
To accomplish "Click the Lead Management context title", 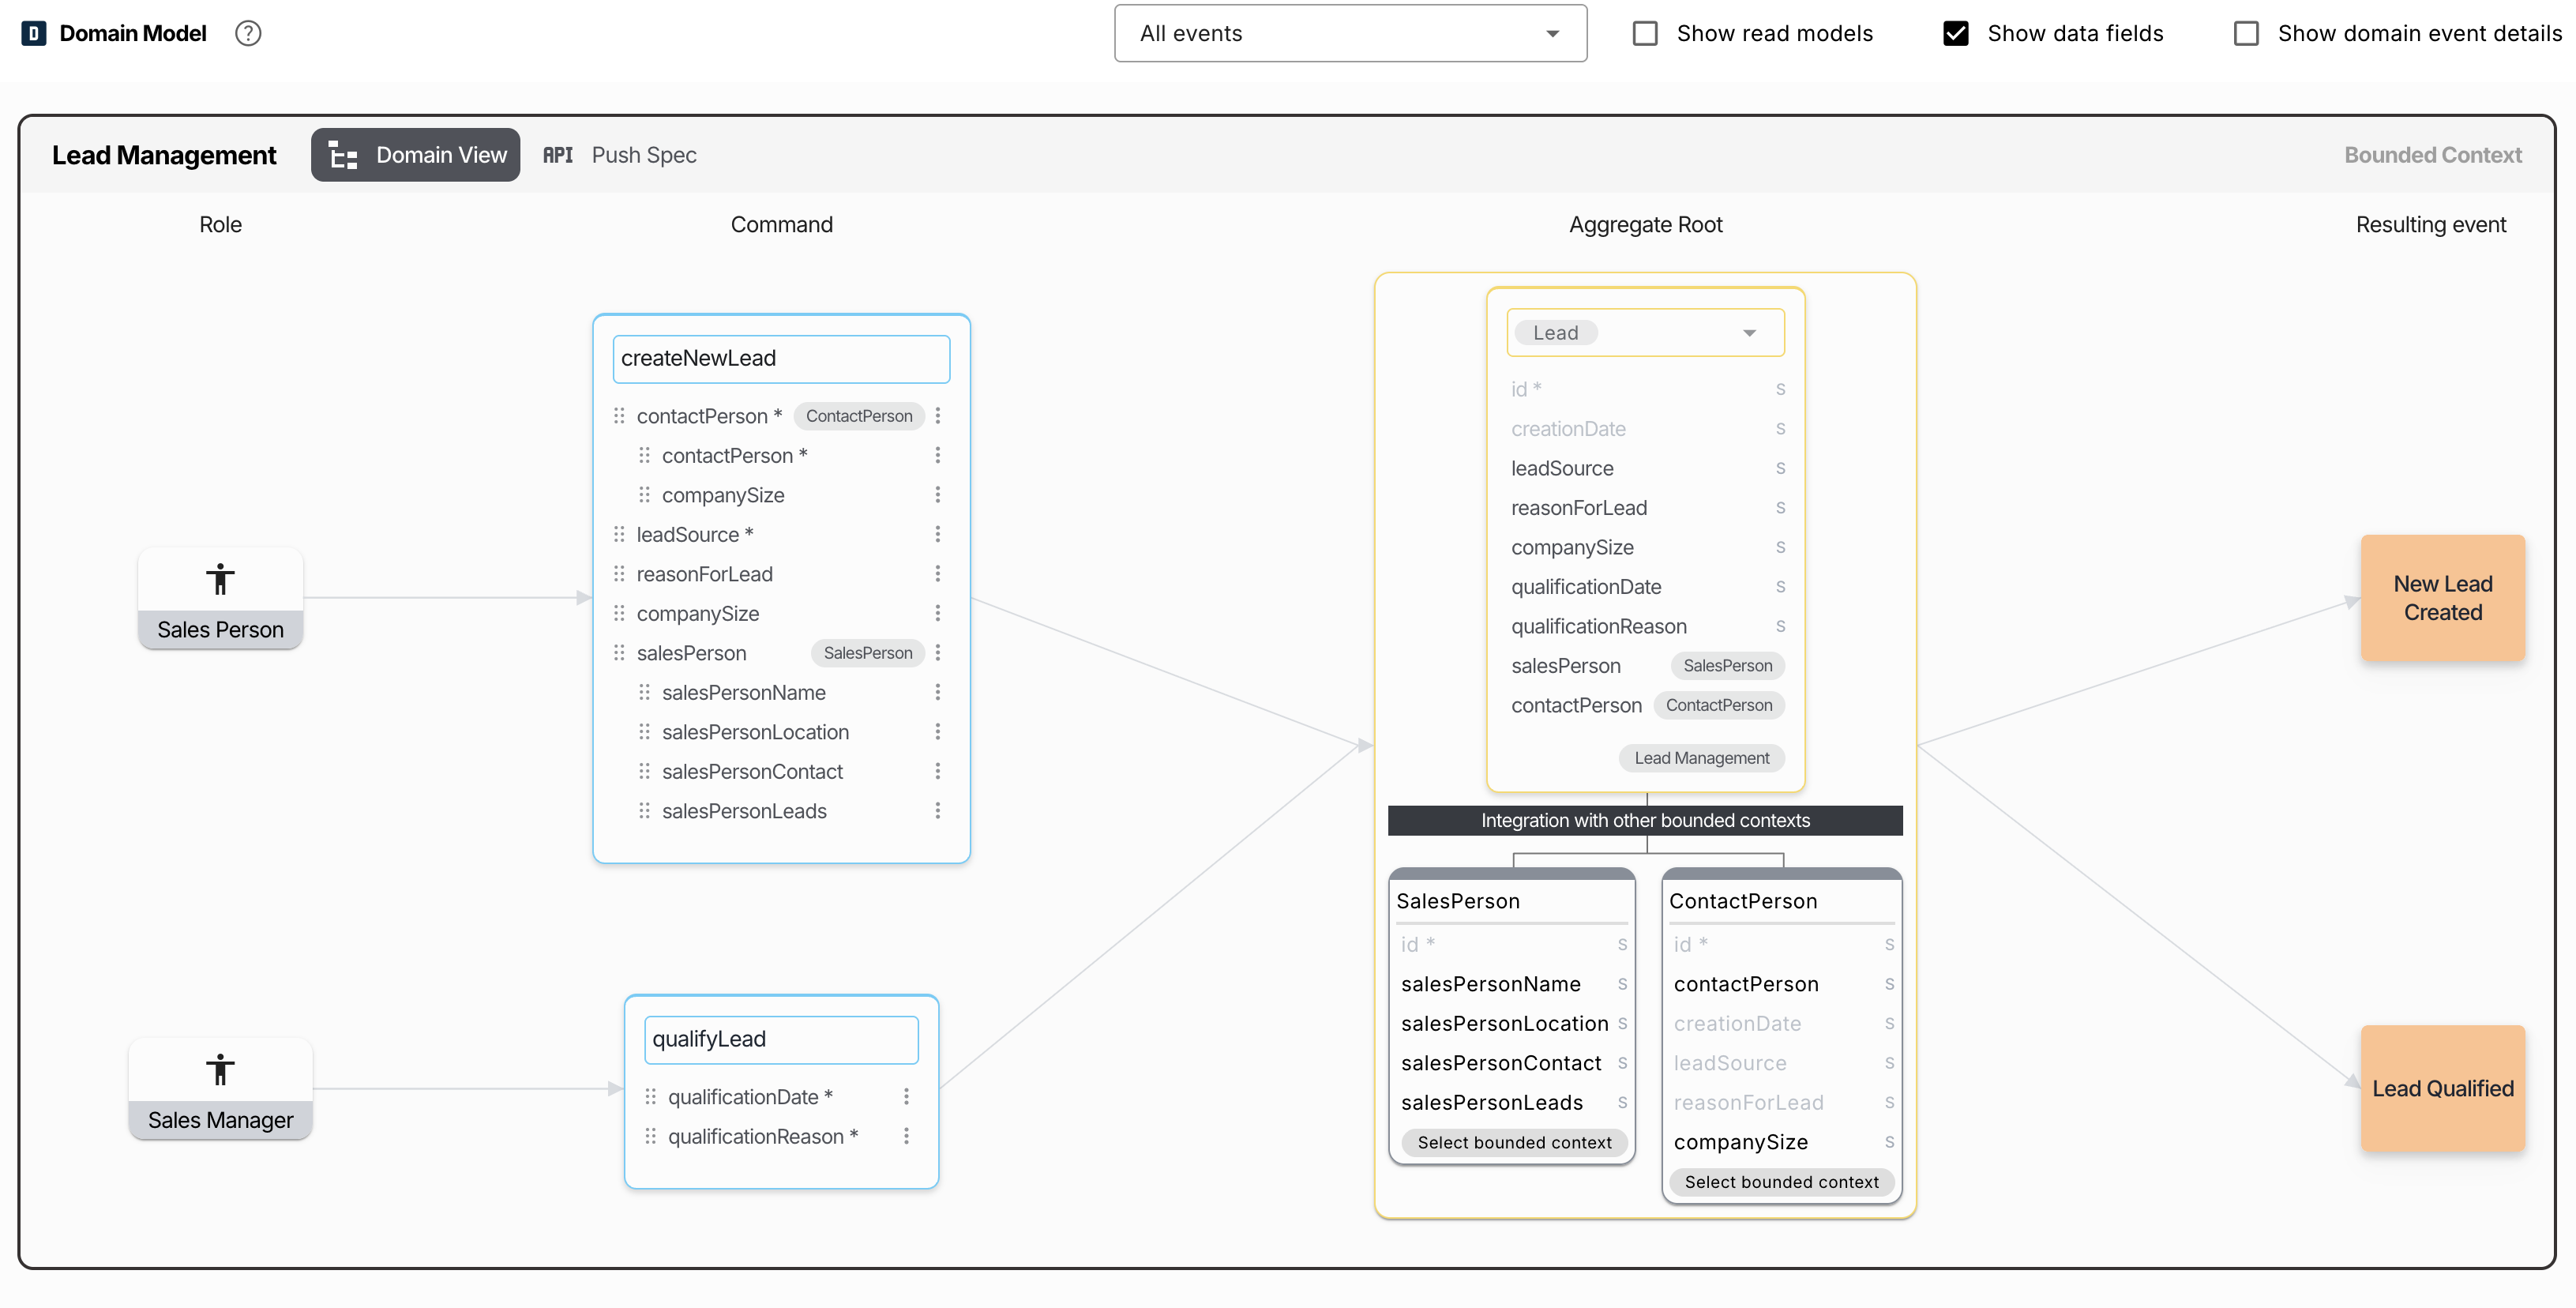I will pyautogui.click(x=164, y=155).
